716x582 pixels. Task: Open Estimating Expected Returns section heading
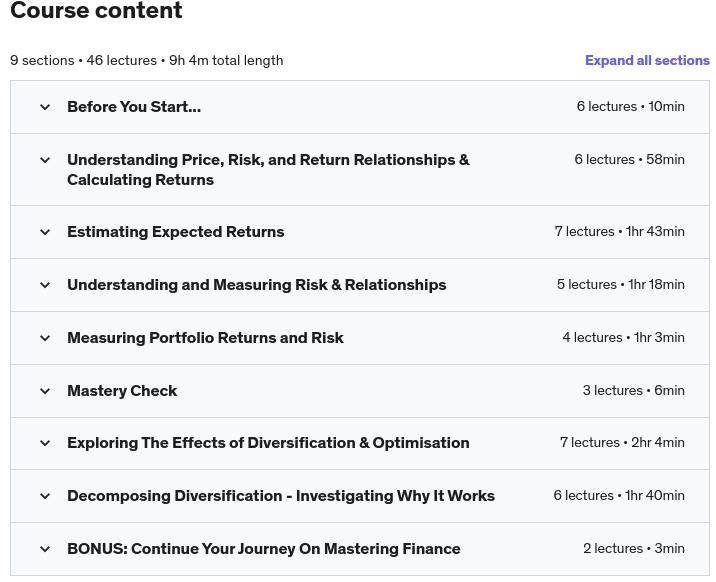176,232
